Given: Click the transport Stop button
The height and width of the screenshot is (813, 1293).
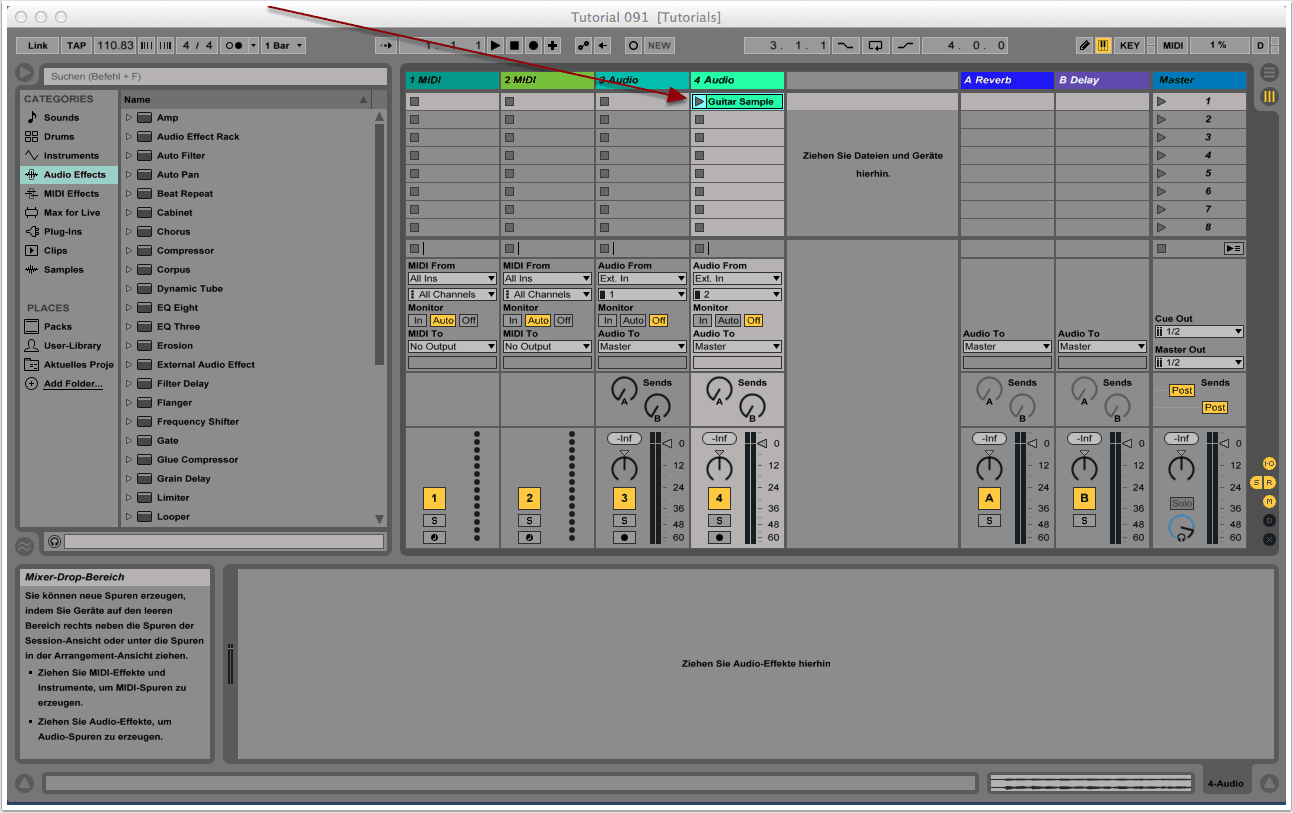Looking at the screenshot, I should [514, 45].
